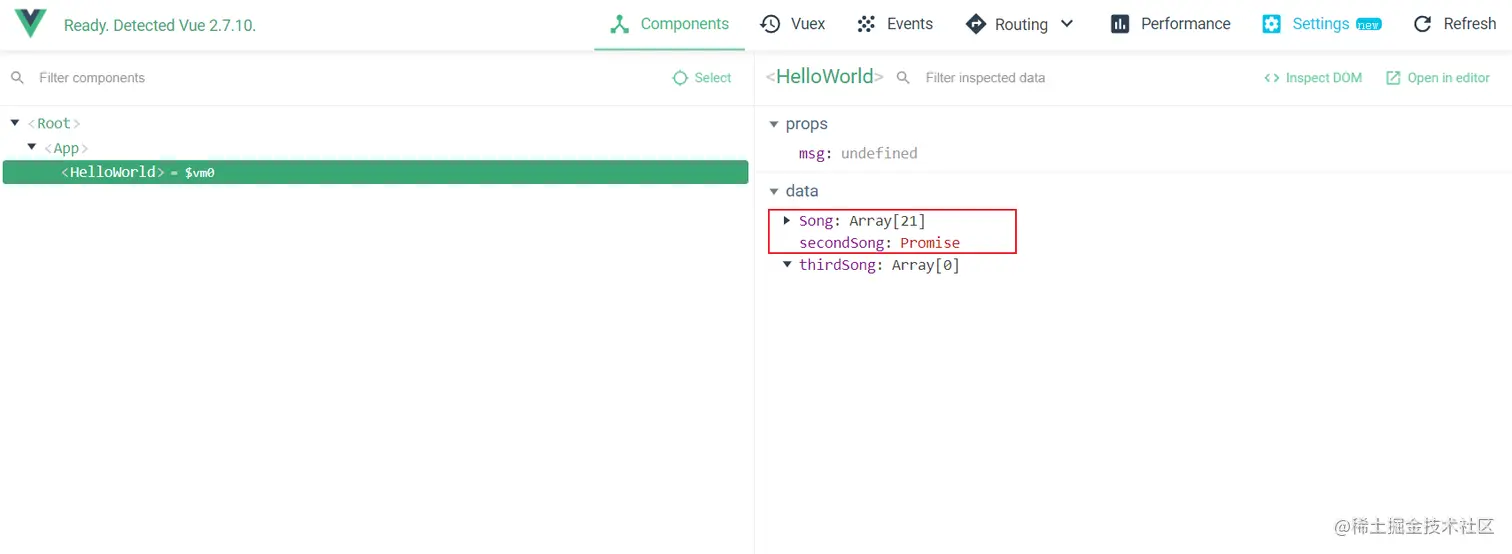Click the filter components magnifier icon
The image size is (1512, 554).
pos(17,78)
